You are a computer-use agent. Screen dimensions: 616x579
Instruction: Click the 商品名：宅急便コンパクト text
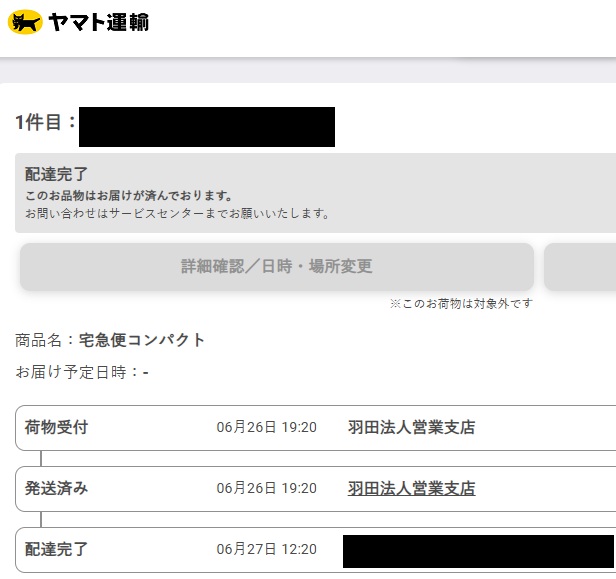(x=110, y=340)
